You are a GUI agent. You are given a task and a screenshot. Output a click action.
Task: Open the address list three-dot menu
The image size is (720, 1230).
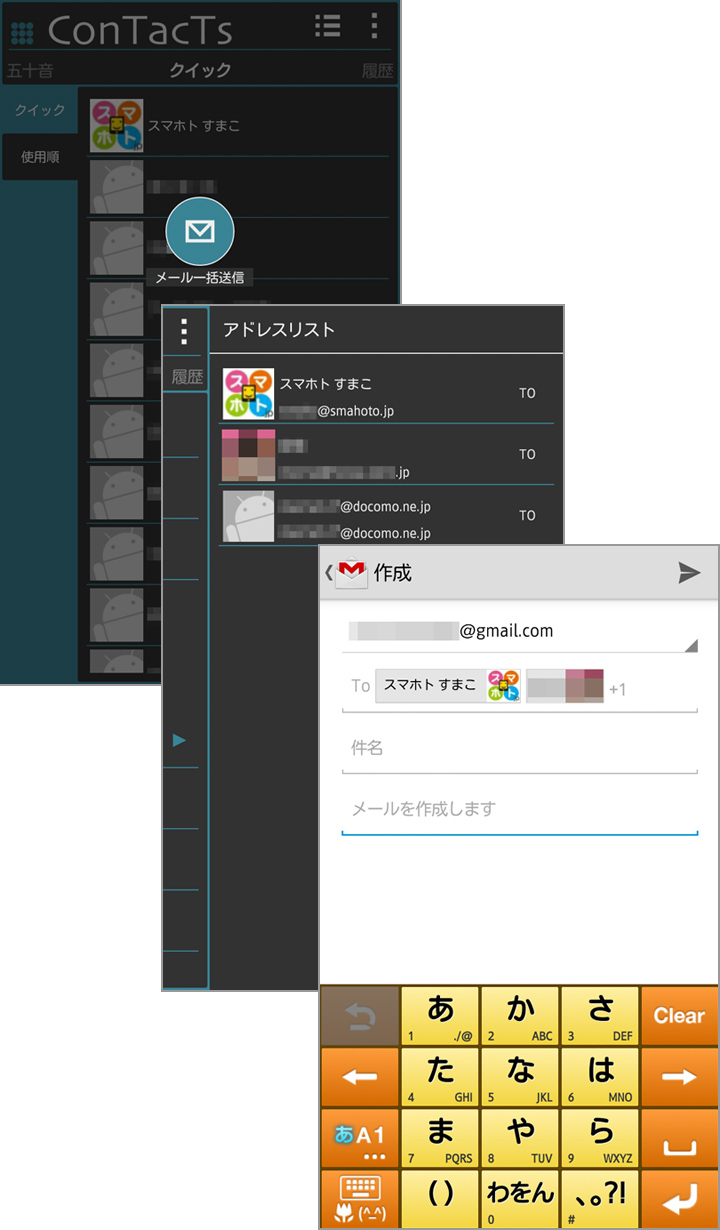(x=183, y=331)
